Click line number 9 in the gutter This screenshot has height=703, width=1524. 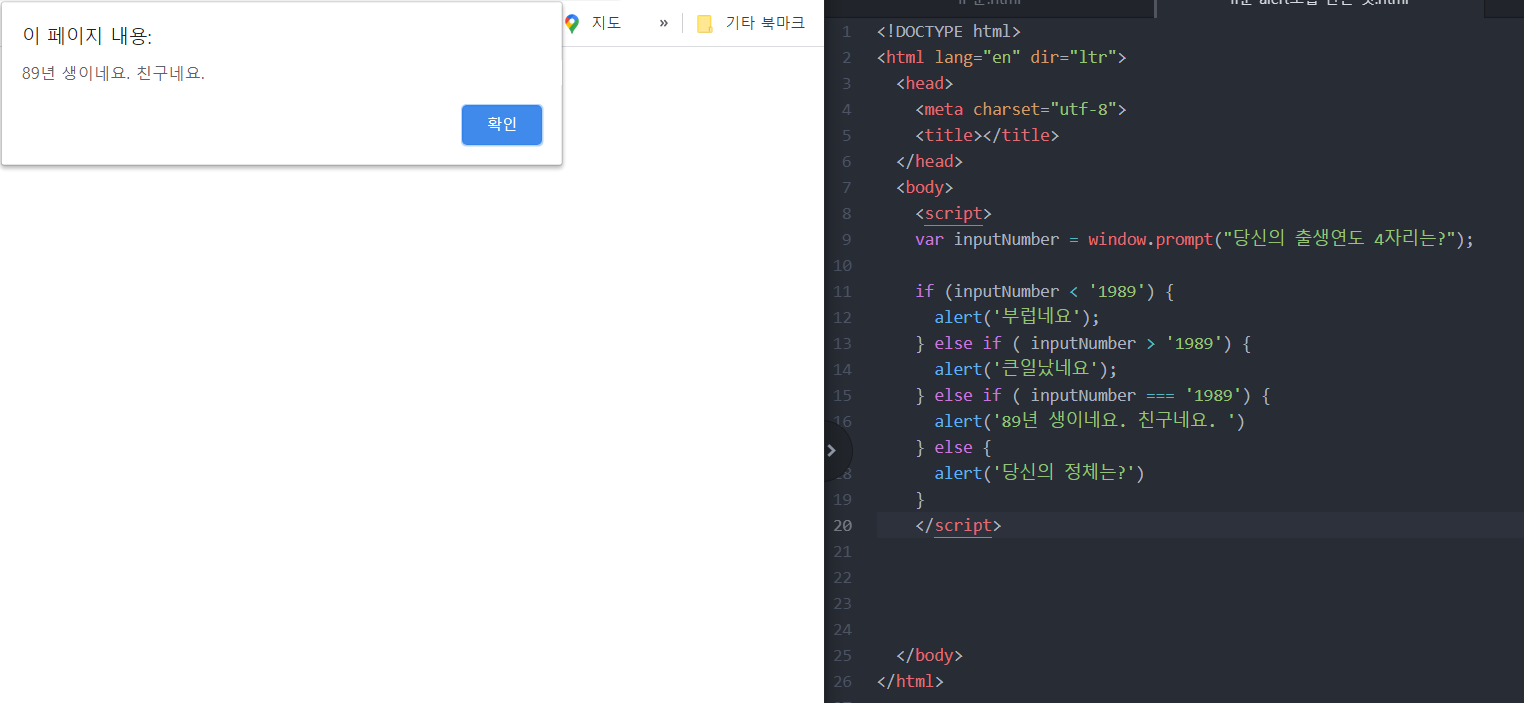pyautogui.click(x=846, y=239)
